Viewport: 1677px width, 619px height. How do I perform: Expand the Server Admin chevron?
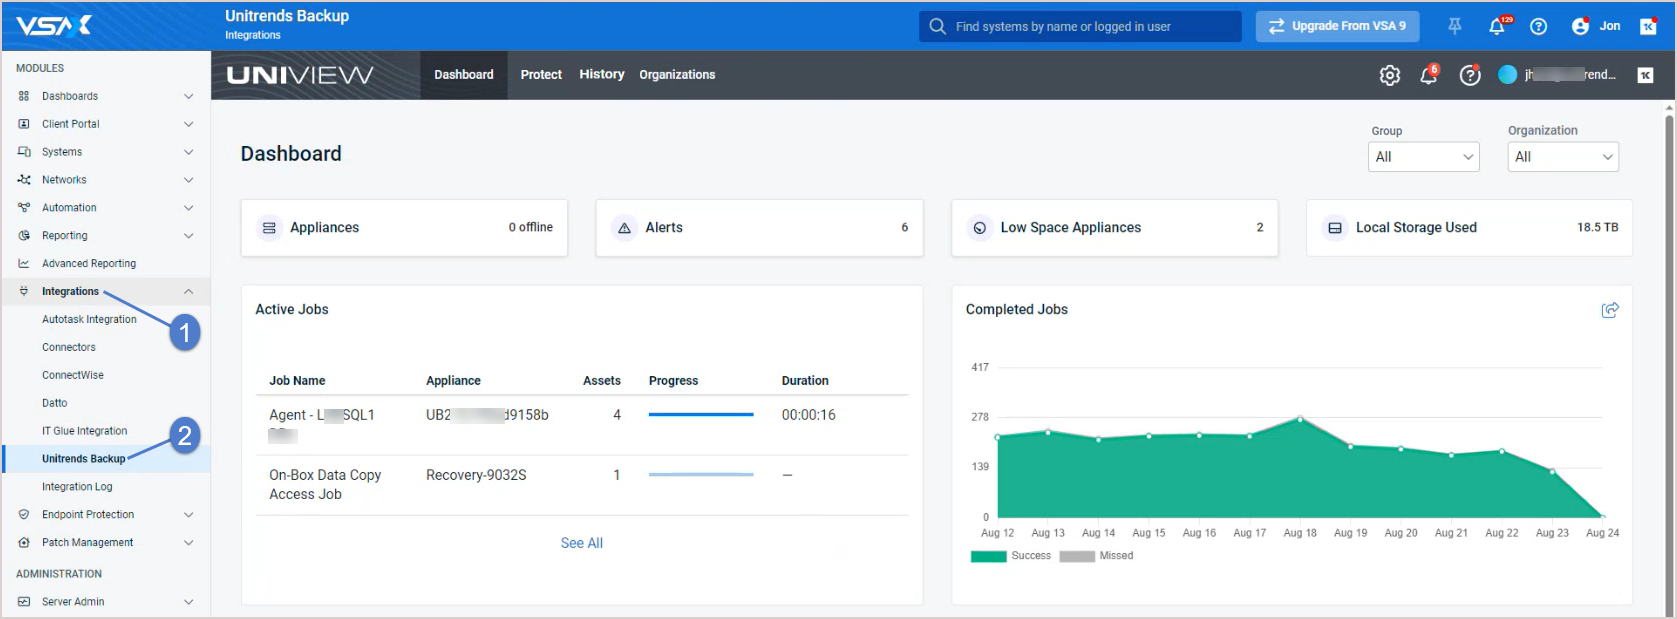188,602
